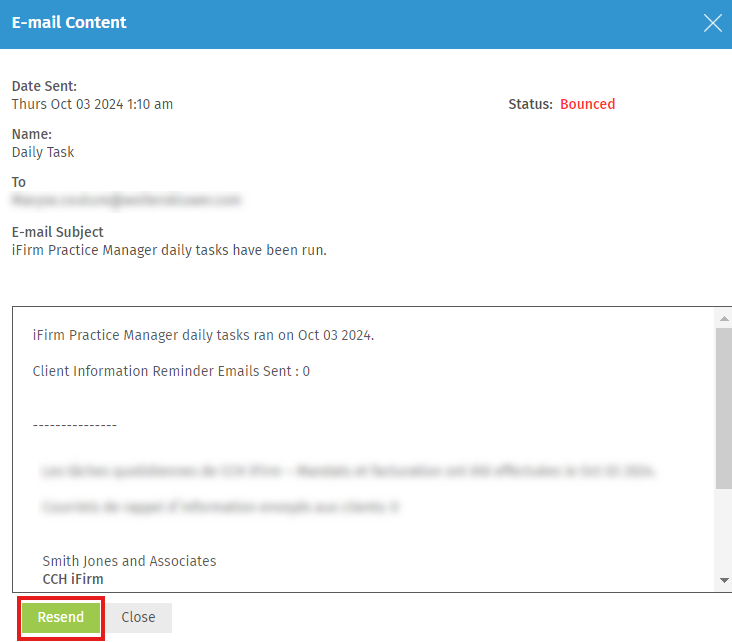This screenshot has width=732, height=642.
Task: Close the E-mail Content dialog with X
Action: tap(712, 23)
